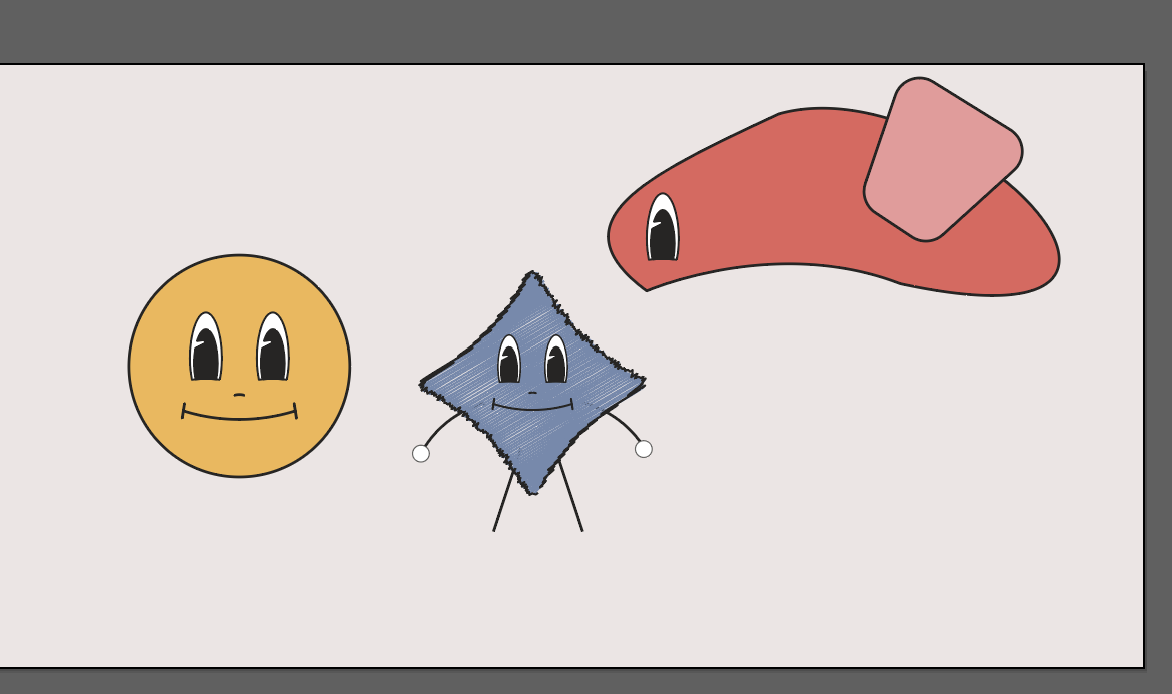This screenshot has height=694, width=1172.
Task: Select the yellow circle's smile line
Action: coord(240,417)
